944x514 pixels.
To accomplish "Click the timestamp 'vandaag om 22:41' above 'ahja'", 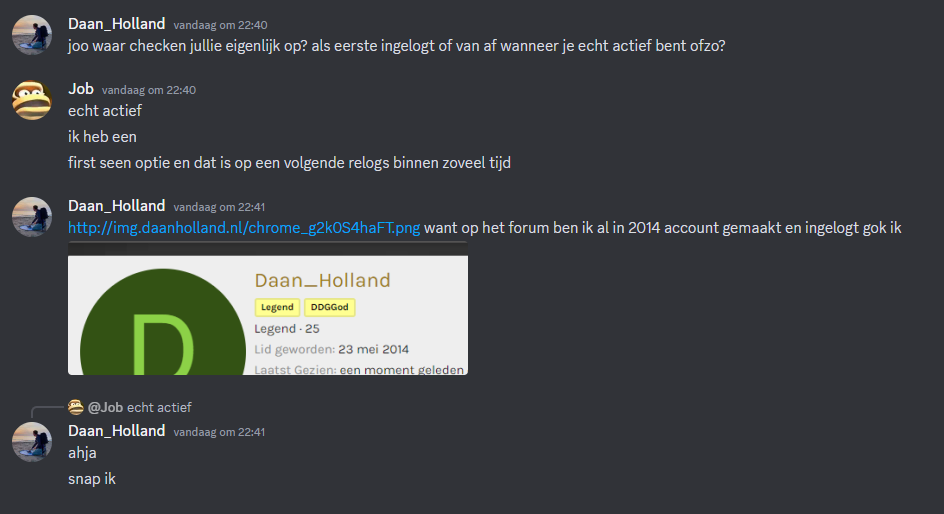I will (219, 432).
